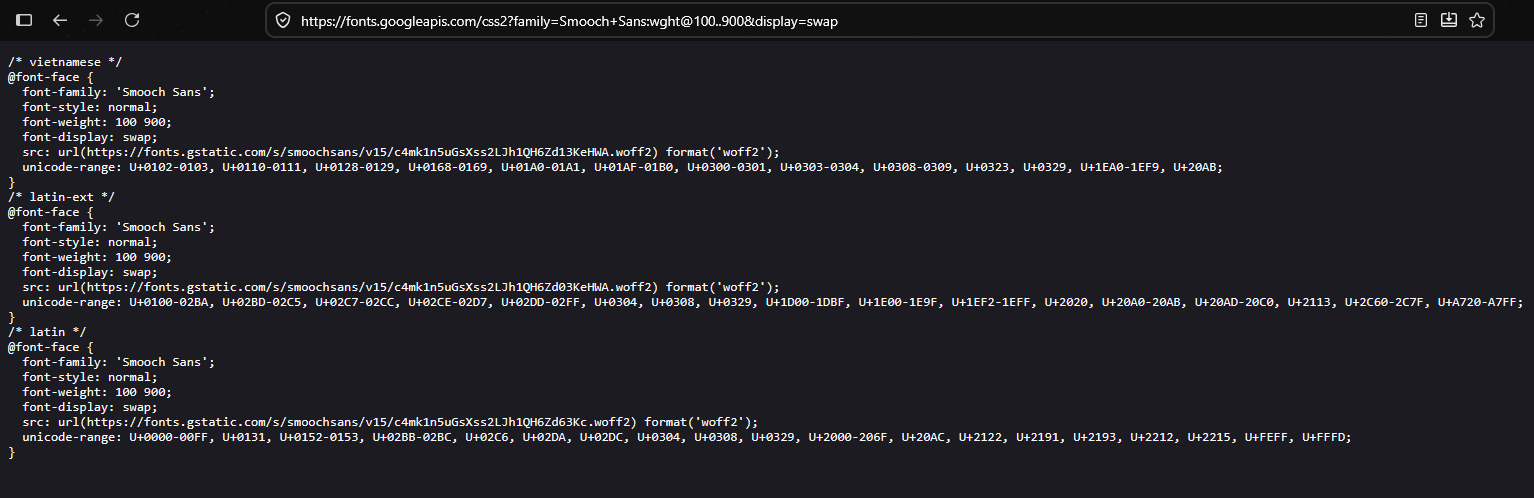Click the value U+2212
This screenshot has width=1534, height=498.
pos(1154,437)
